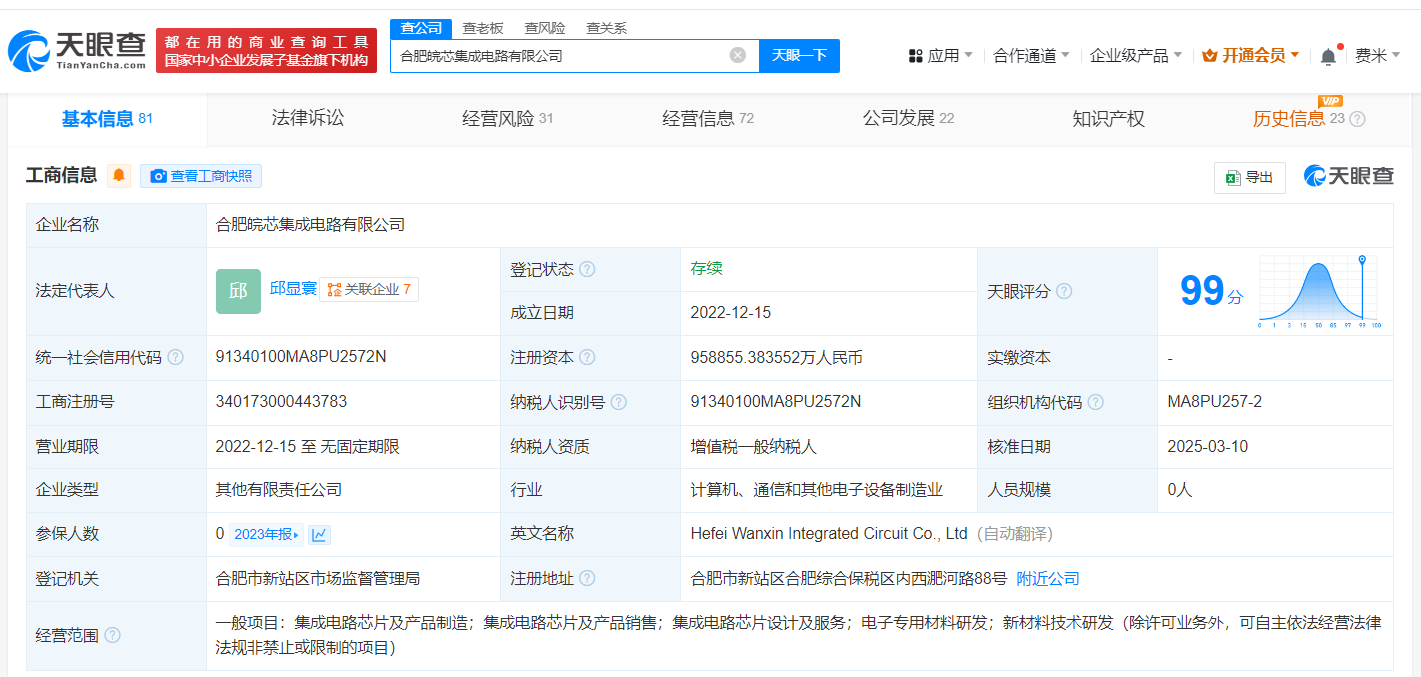This screenshot has width=1421, height=677.
Task: Click the TianYanCha logo in the header
Action: click(x=77, y=50)
